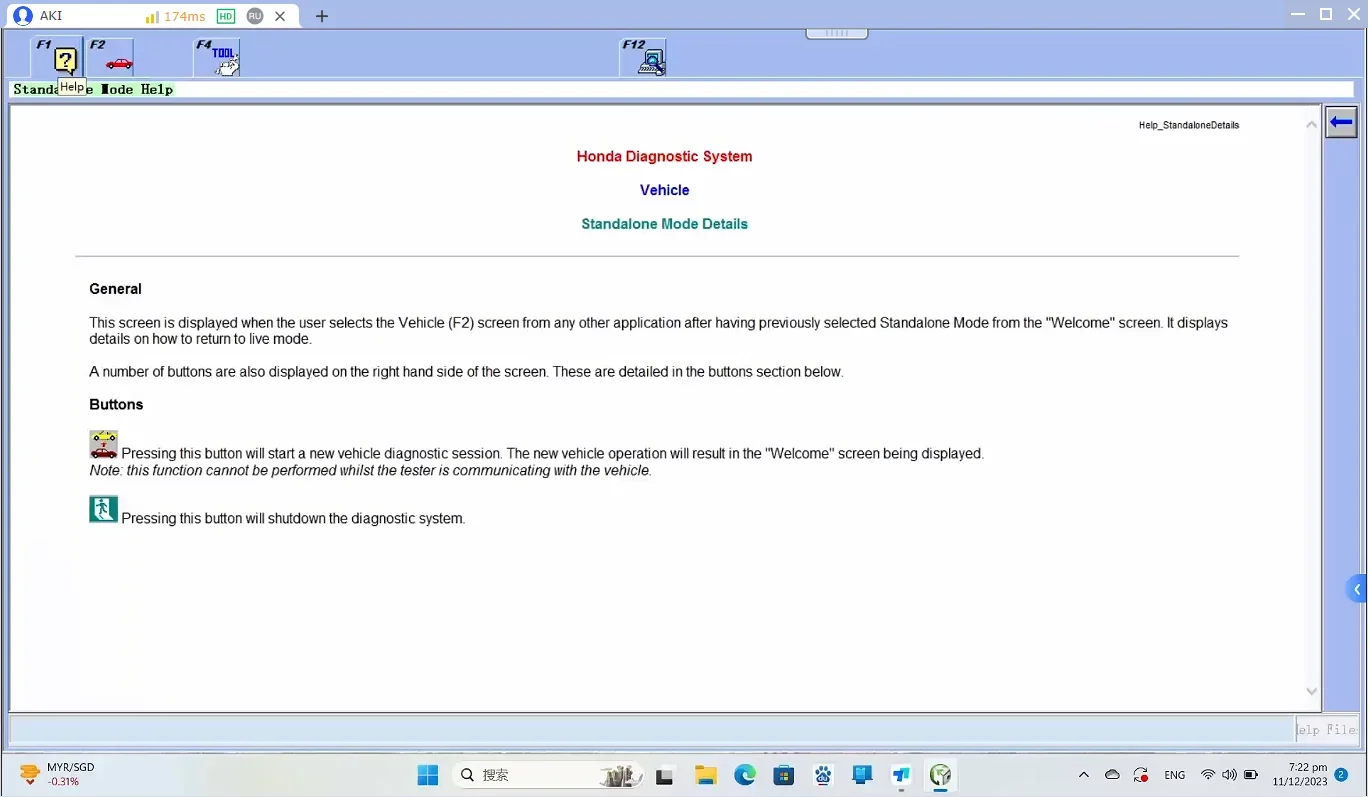Click the RU badge in the tab

coord(255,16)
